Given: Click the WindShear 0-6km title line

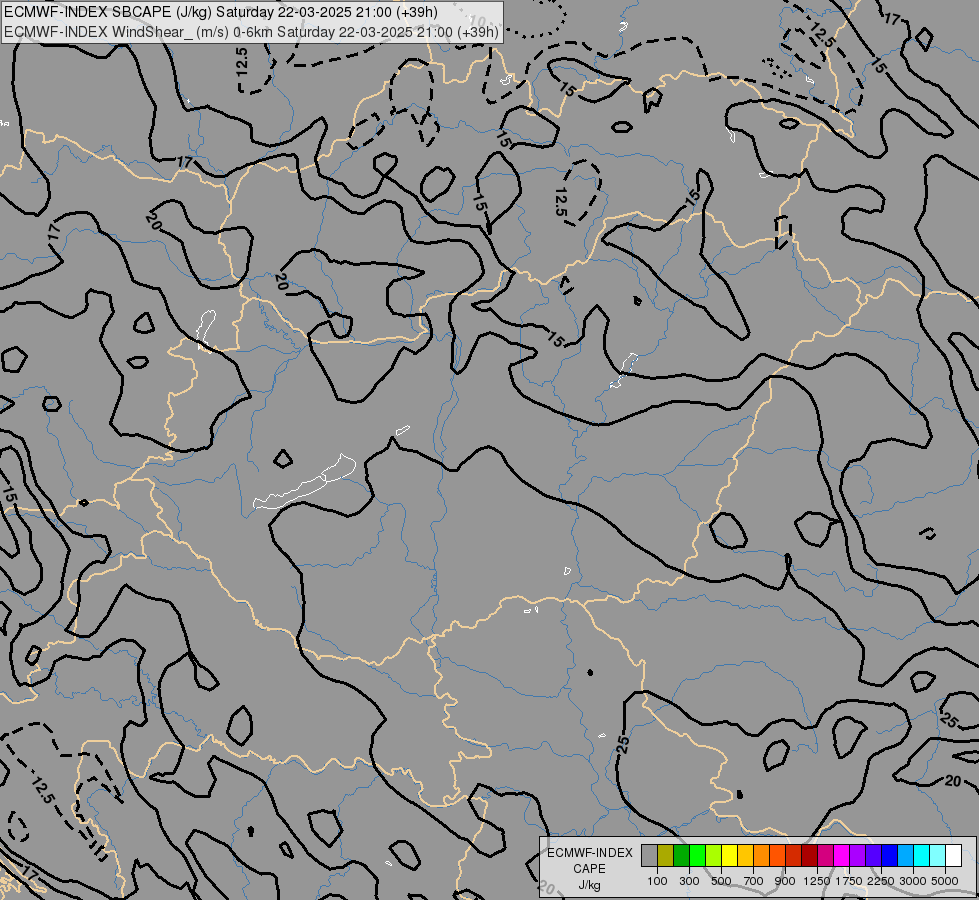Looking at the screenshot, I should (x=251, y=32).
